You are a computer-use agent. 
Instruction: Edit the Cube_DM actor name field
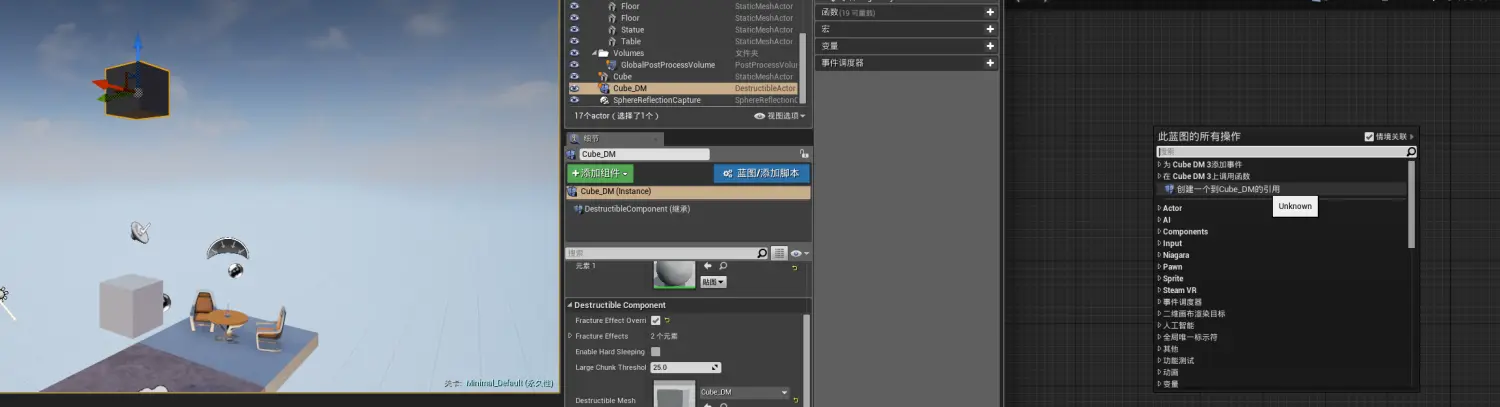click(x=644, y=154)
